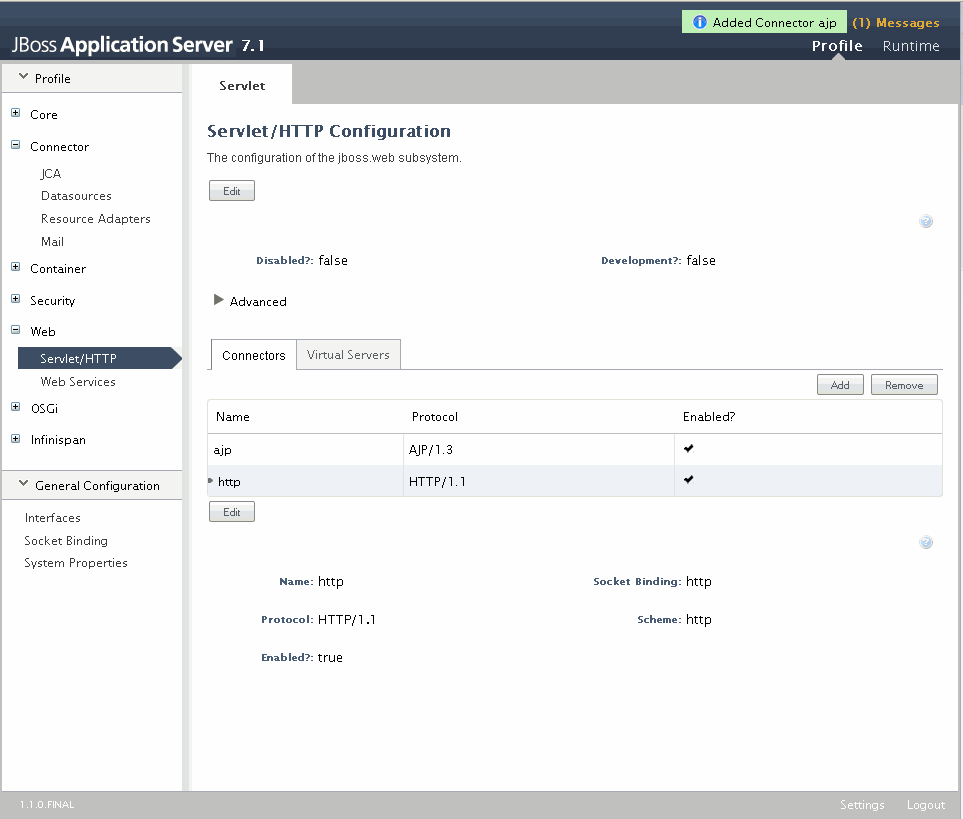This screenshot has height=819, width=963.
Task: Click the enabled checkmark for ajp
Action: (x=688, y=448)
